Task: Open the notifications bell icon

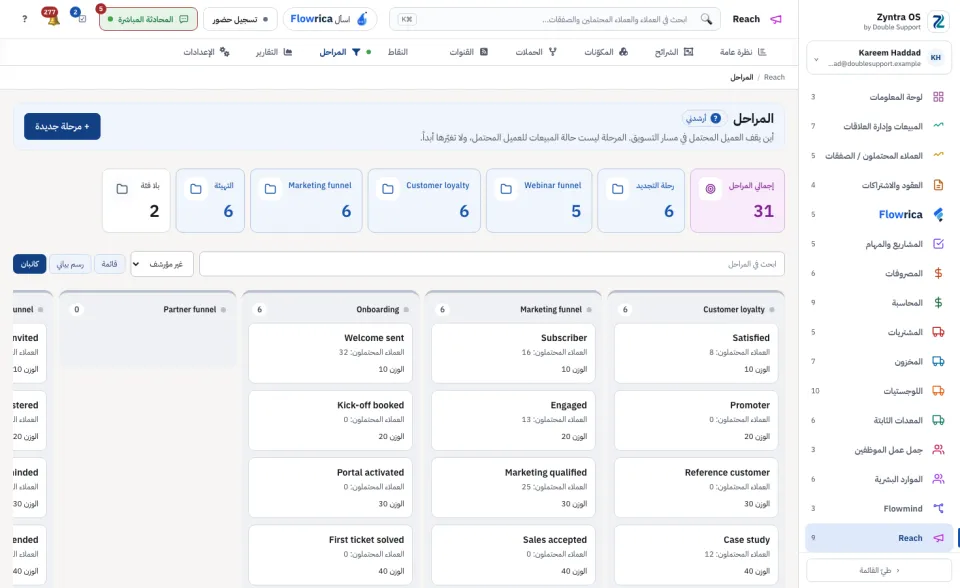Action: [x=53, y=19]
